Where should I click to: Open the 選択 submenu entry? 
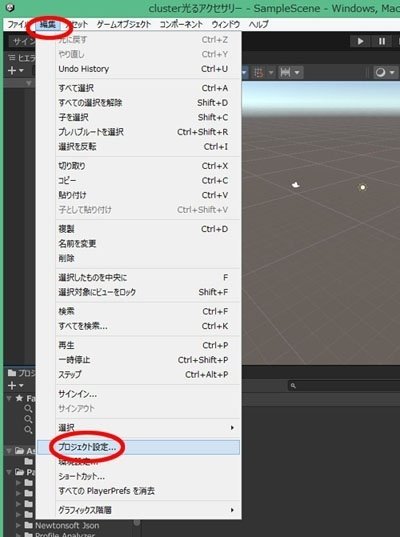tap(138, 427)
